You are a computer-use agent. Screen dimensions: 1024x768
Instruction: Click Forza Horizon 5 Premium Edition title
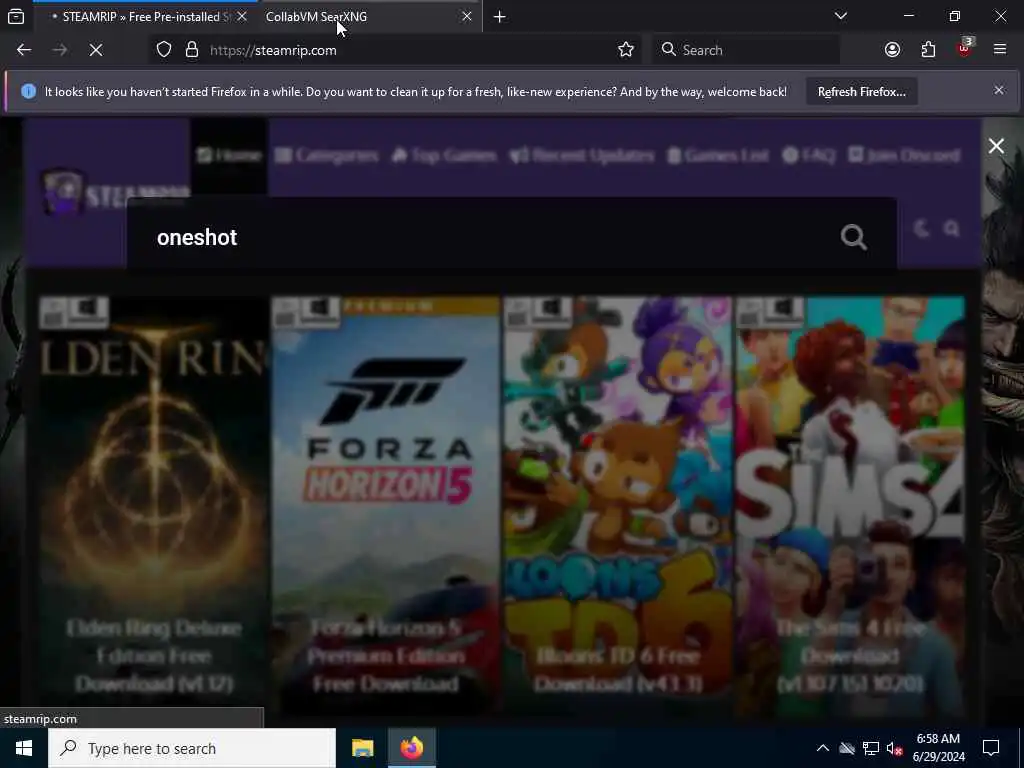(x=386, y=656)
